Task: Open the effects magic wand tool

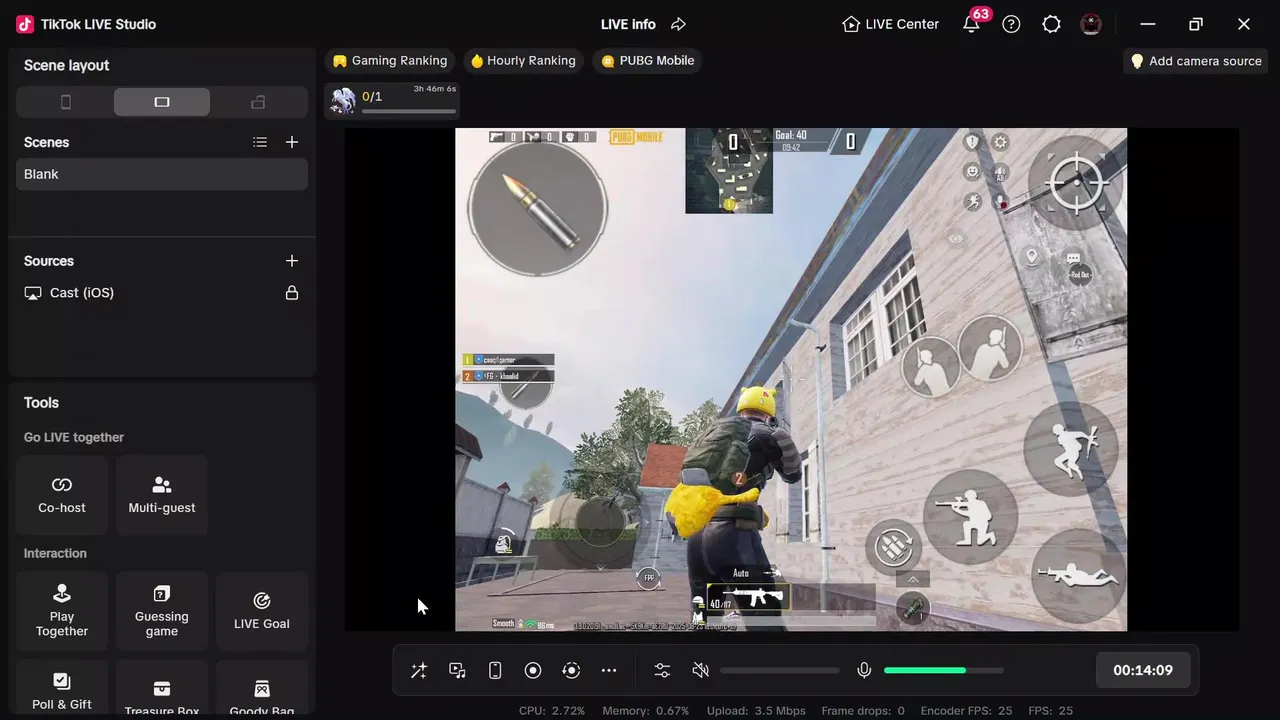Action: tap(419, 671)
